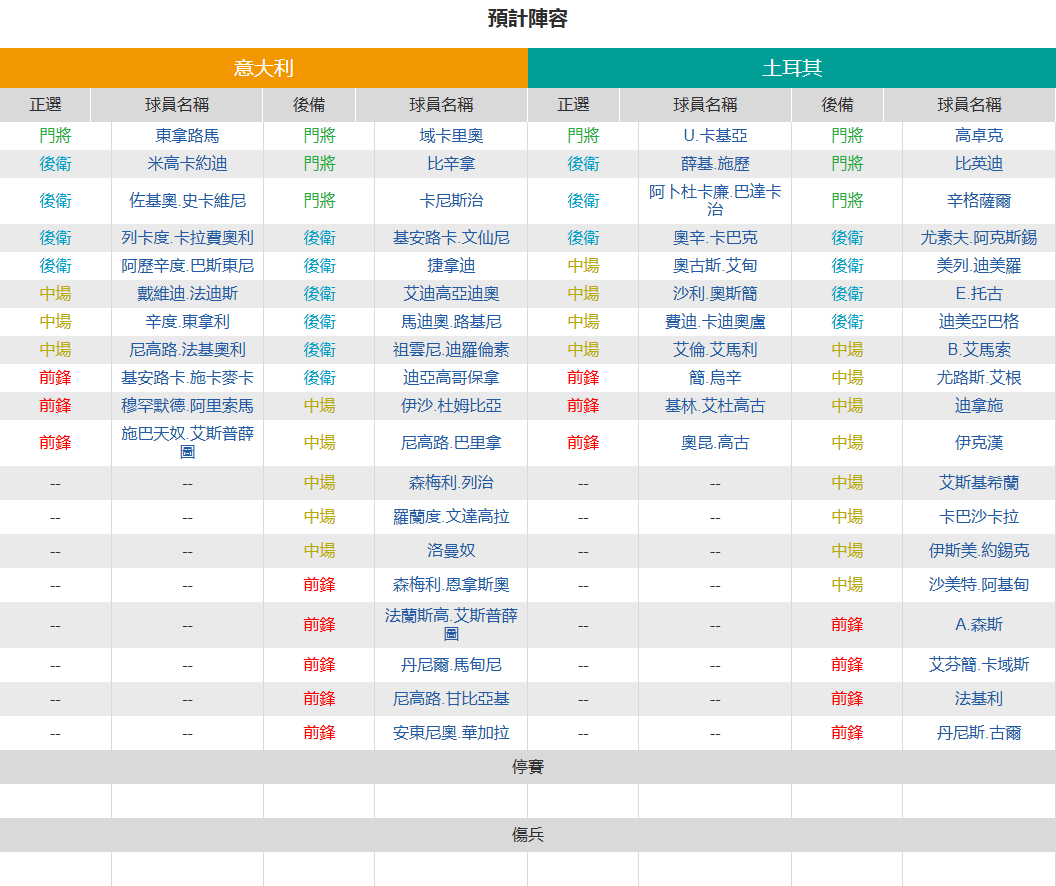The height and width of the screenshot is (886, 1056).
Task: Open Turkey goalkeeper U.卡基亞 link
Action: [x=715, y=136]
